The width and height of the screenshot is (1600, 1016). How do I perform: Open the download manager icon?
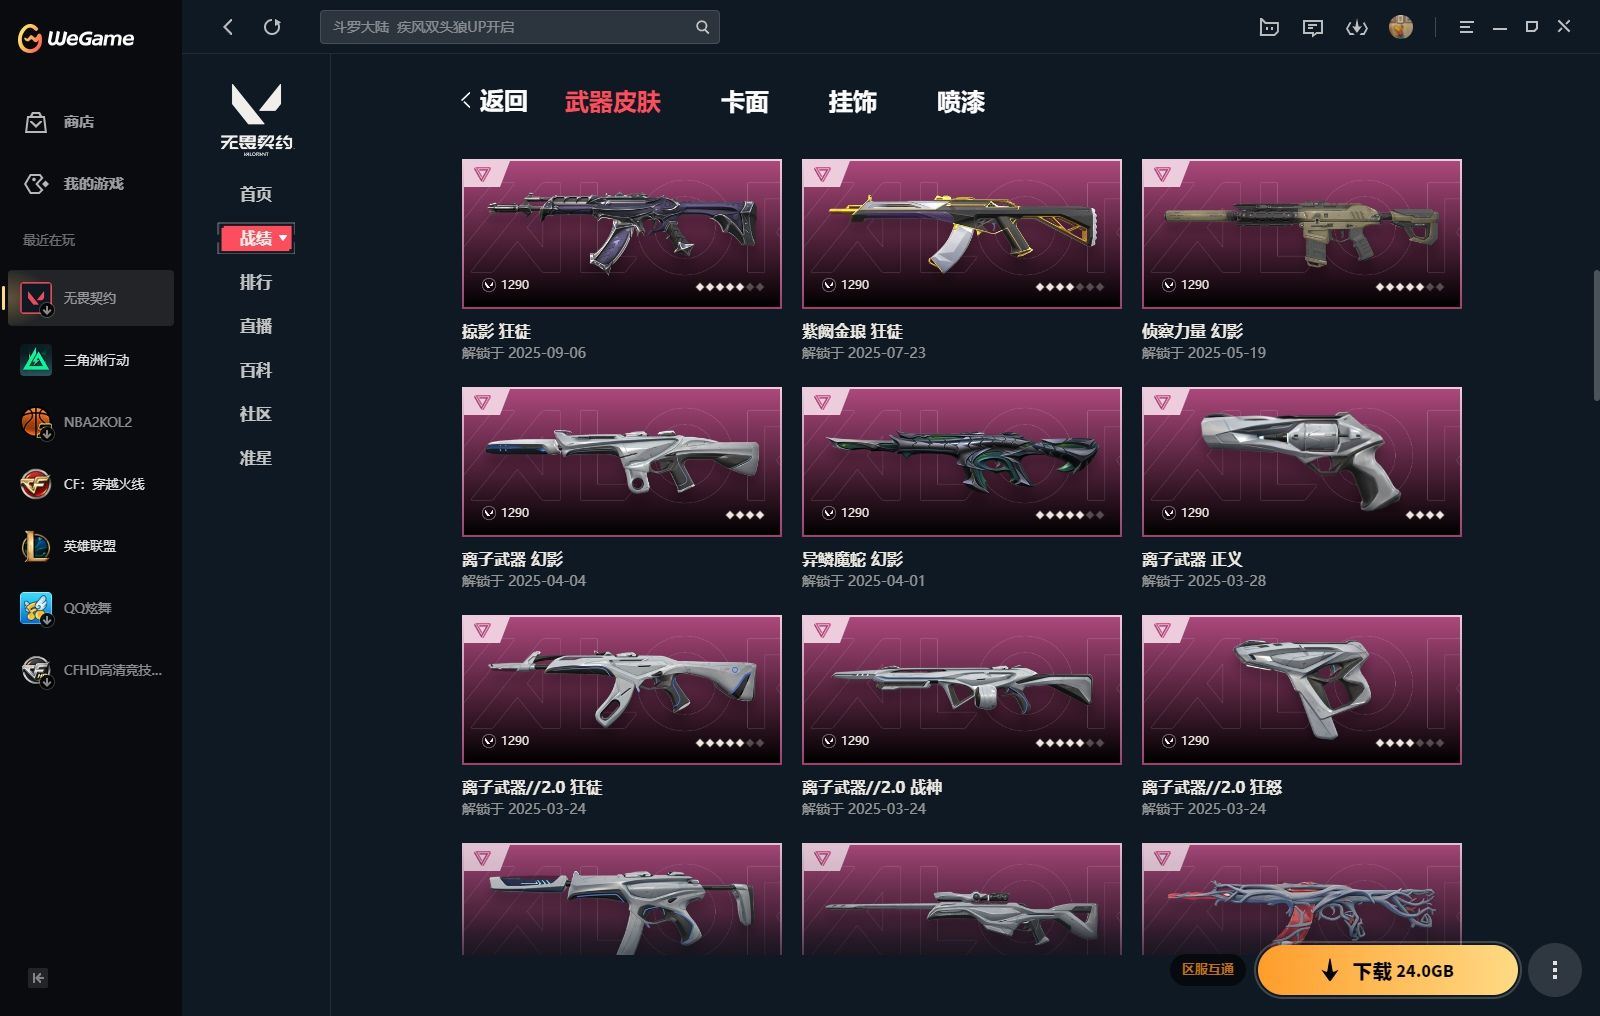(x=1357, y=28)
